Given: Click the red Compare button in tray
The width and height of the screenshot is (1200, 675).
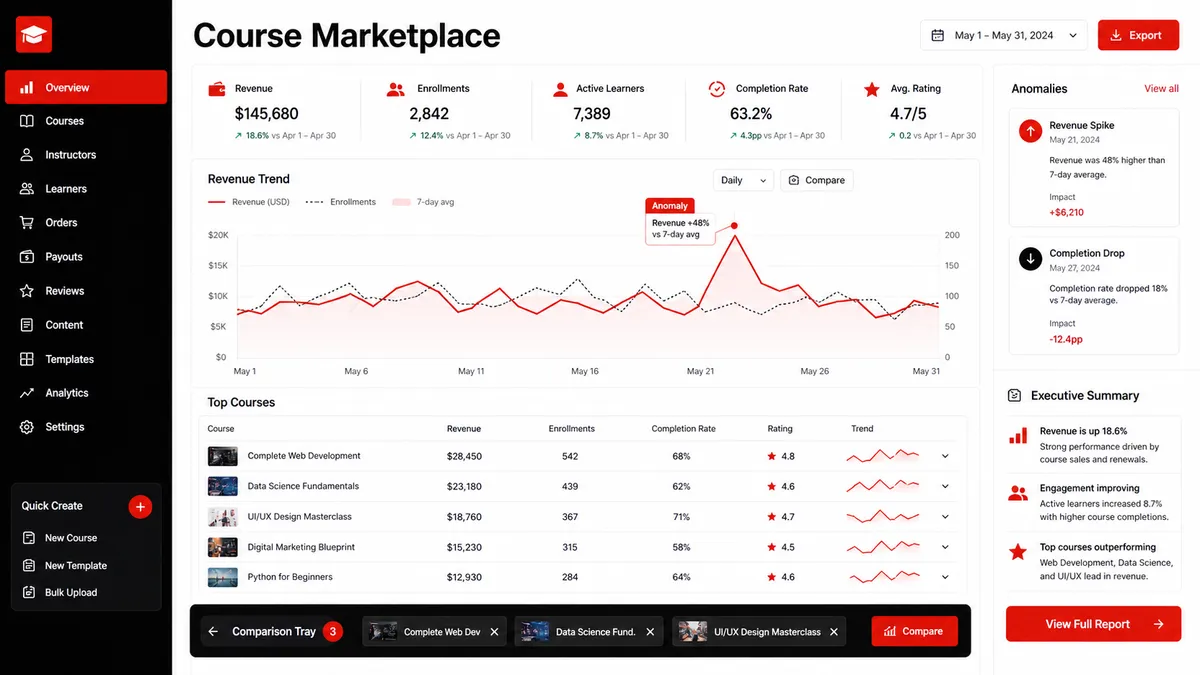Looking at the screenshot, I should pyautogui.click(x=914, y=631).
